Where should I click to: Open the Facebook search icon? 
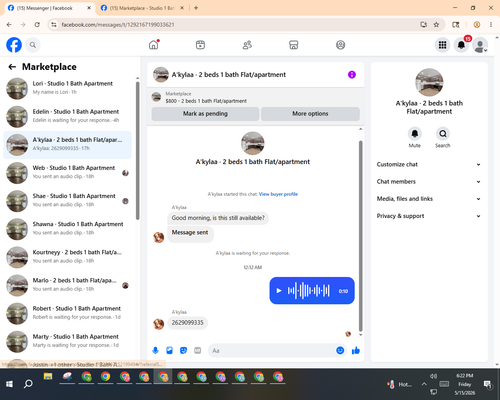pyautogui.click(x=33, y=45)
